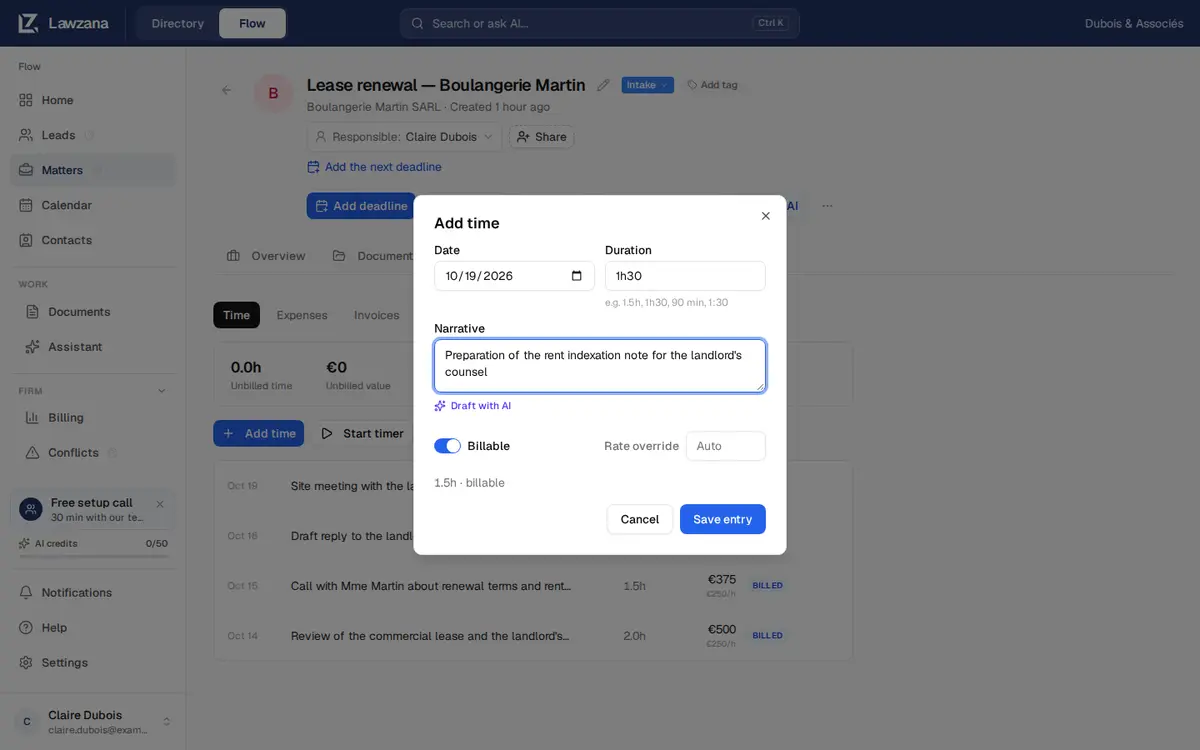Expand the Claire Dubois account switcher
The image size is (1200, 750).
pos(93,721)
